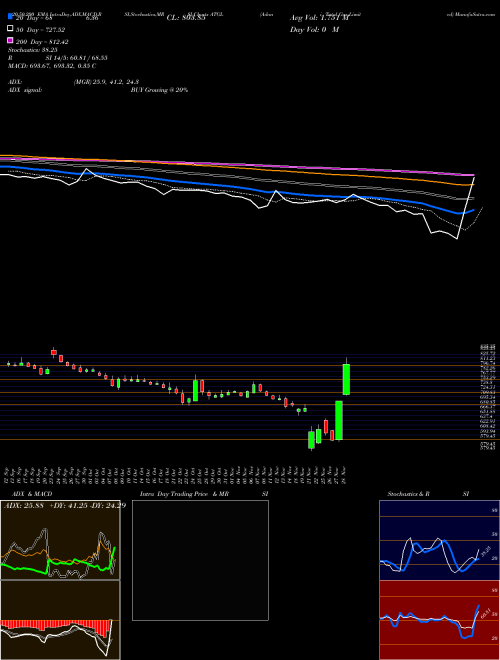
Task: Click the magenta 200 Day legend swatch
Action: (10, 40)
